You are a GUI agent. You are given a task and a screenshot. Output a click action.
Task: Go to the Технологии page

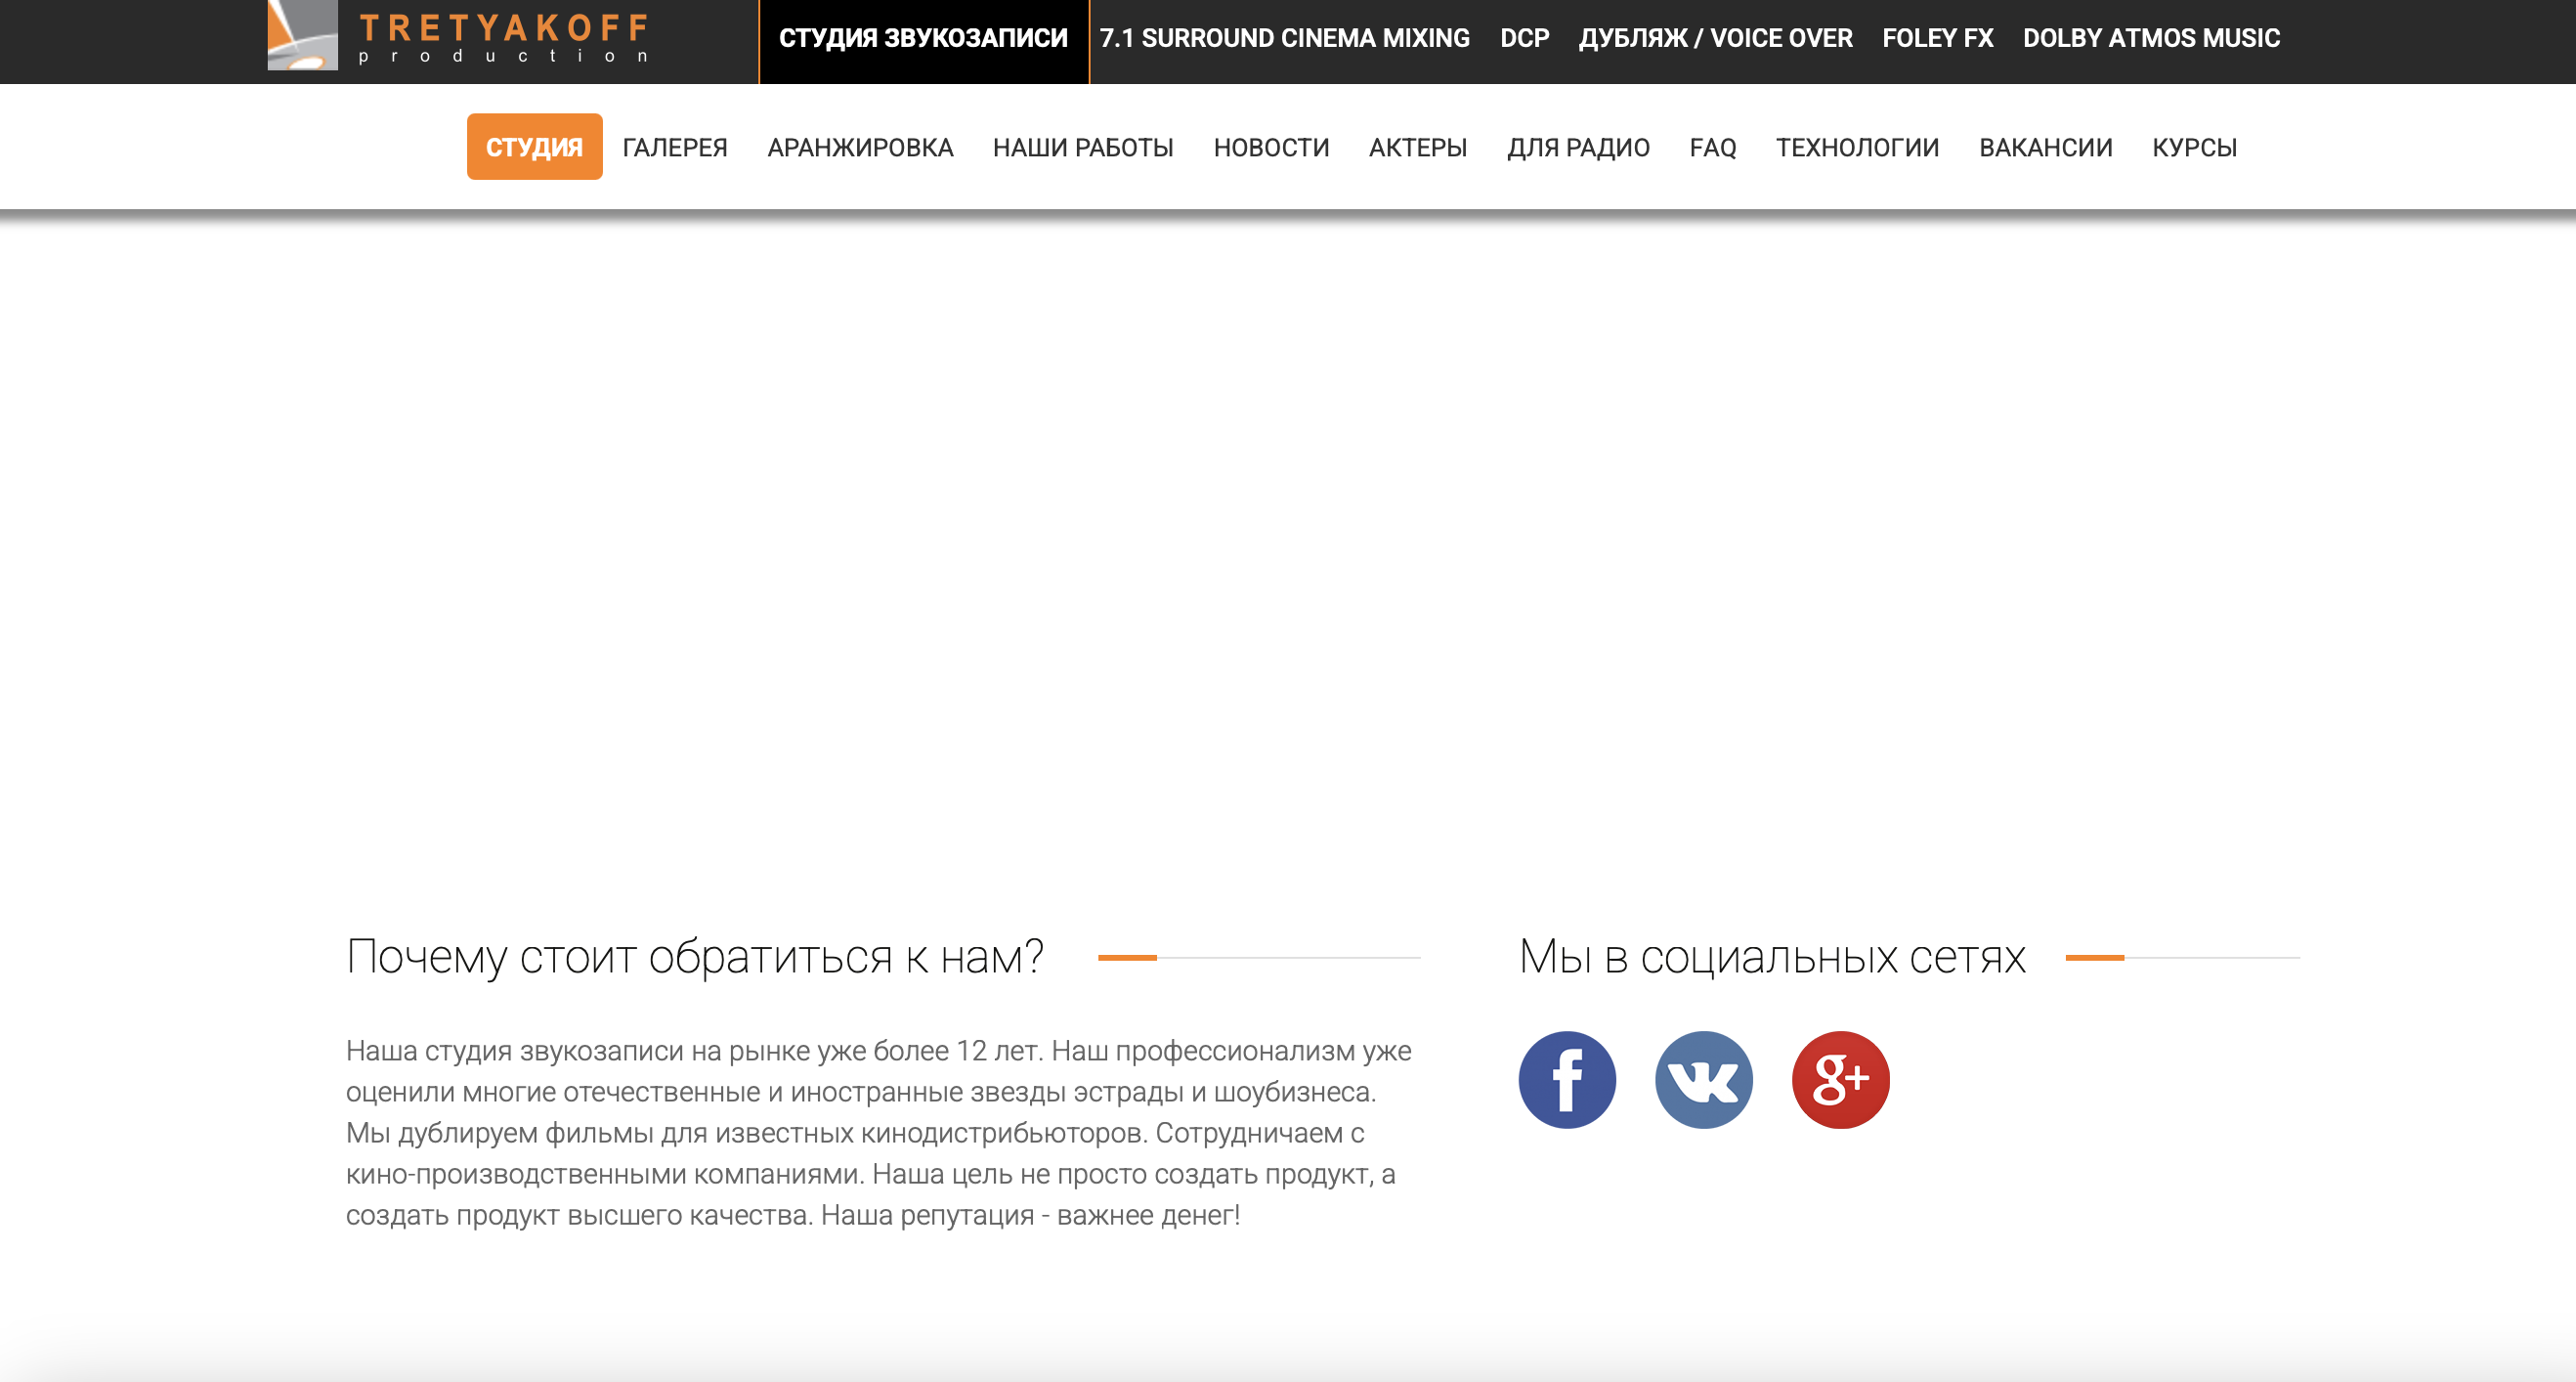click(x=1857, y=147)
